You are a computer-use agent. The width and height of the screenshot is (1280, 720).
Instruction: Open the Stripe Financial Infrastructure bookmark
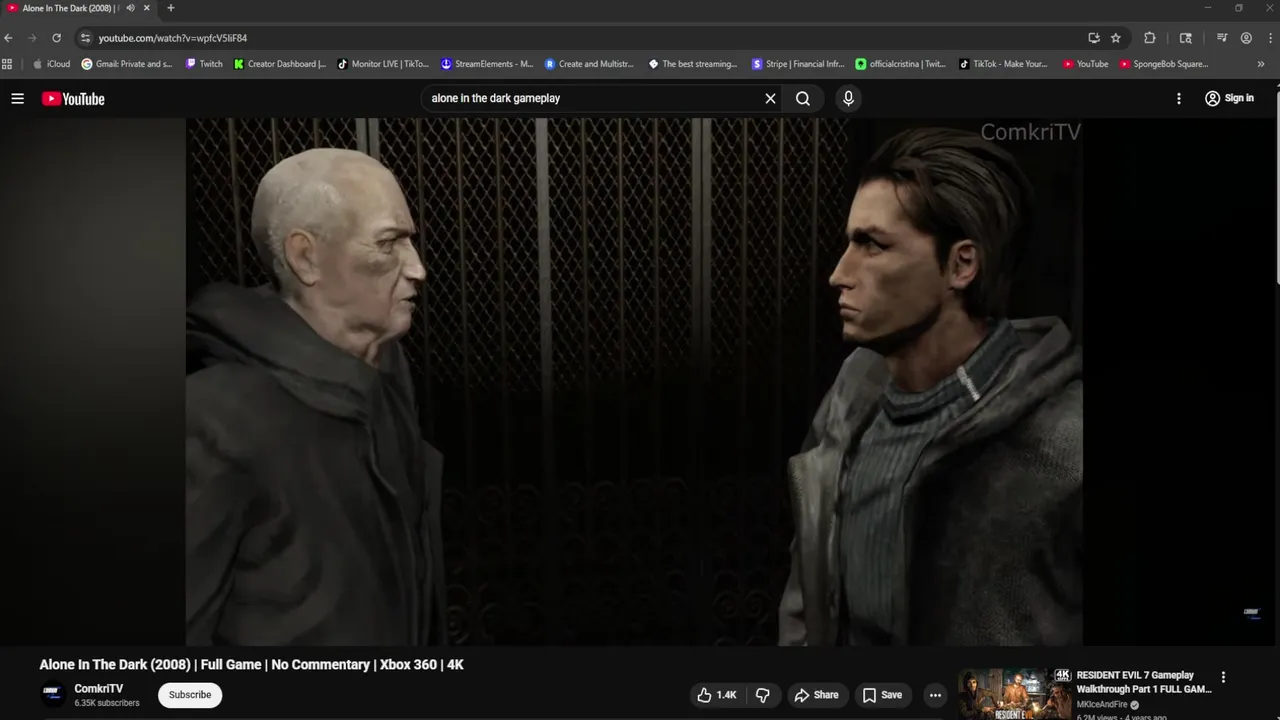(798, 64)
